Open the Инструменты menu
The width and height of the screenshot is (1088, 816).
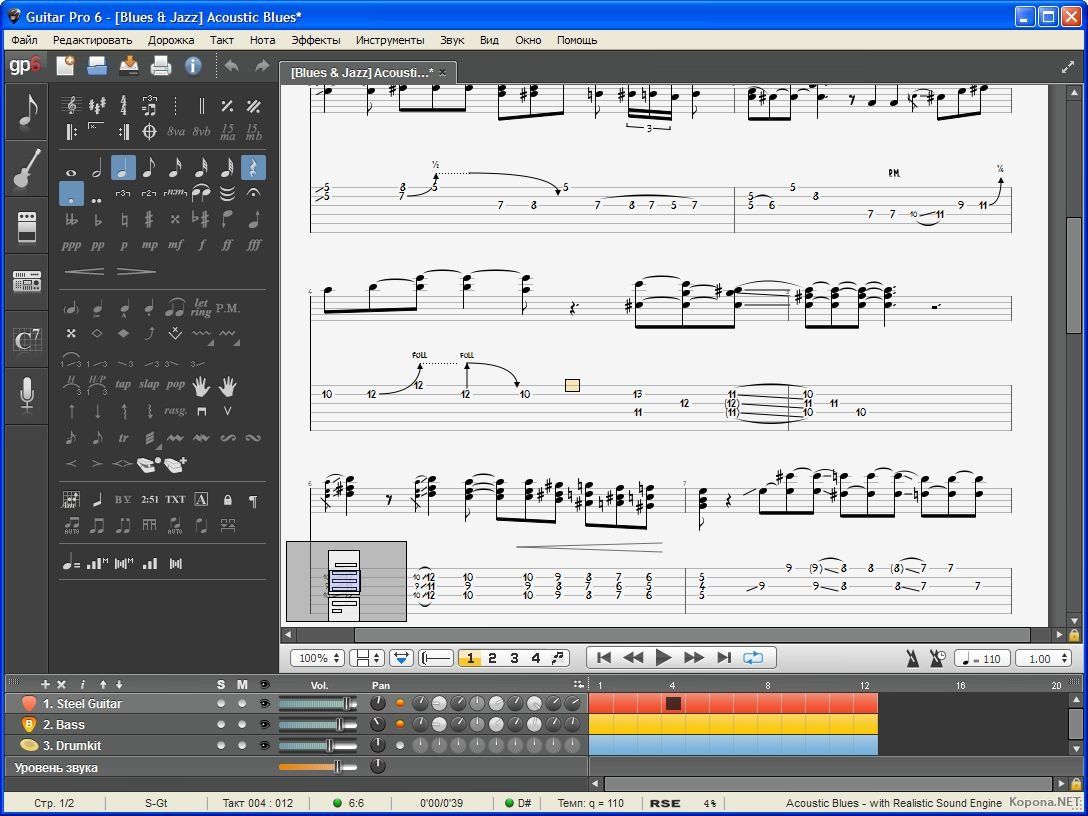tap(390, 40)
